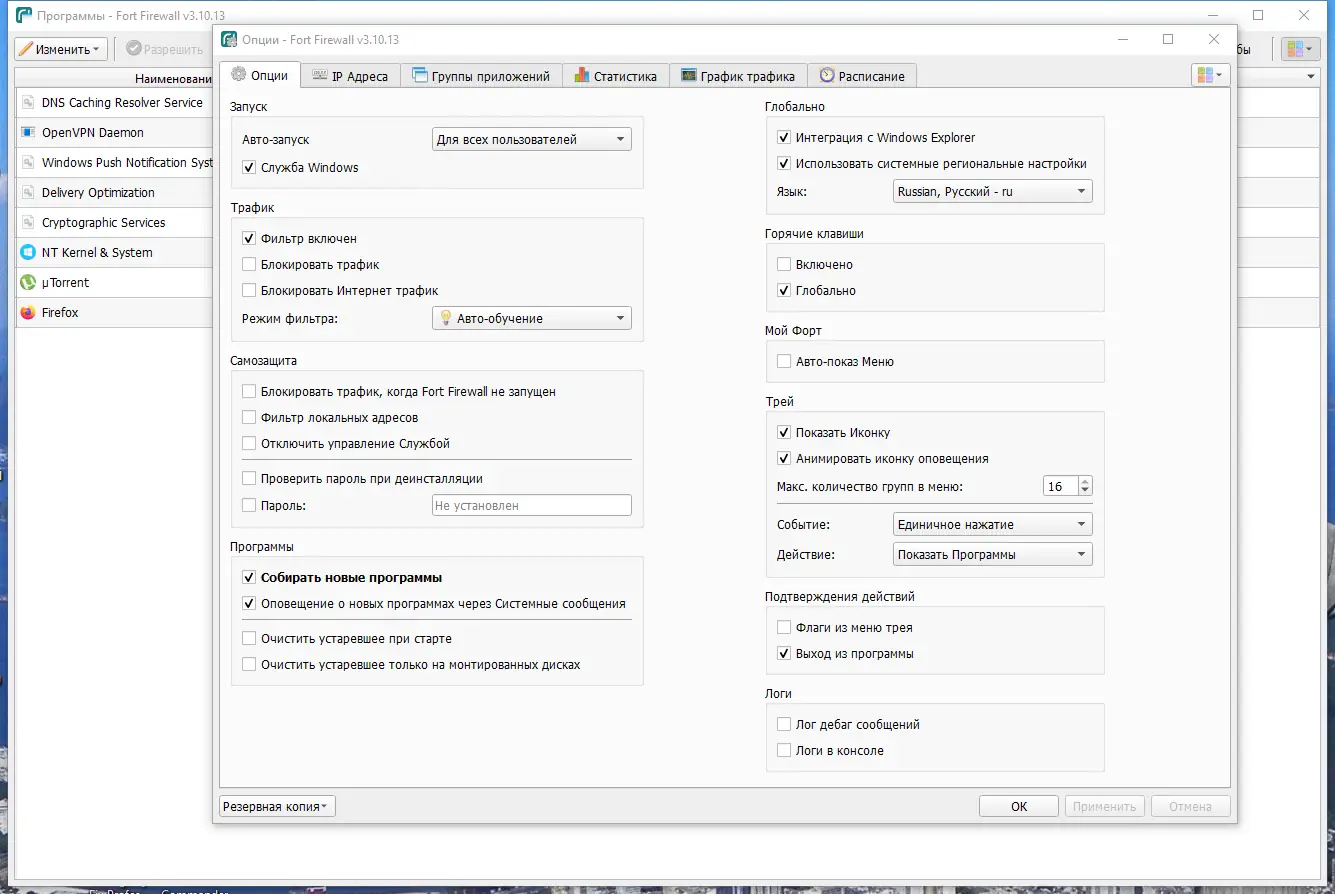Image resolution: width=1335 pixels, height=894 pixels.
Task: Select the OpenVPN Daemon row text
Action: (x=93, y=132)
